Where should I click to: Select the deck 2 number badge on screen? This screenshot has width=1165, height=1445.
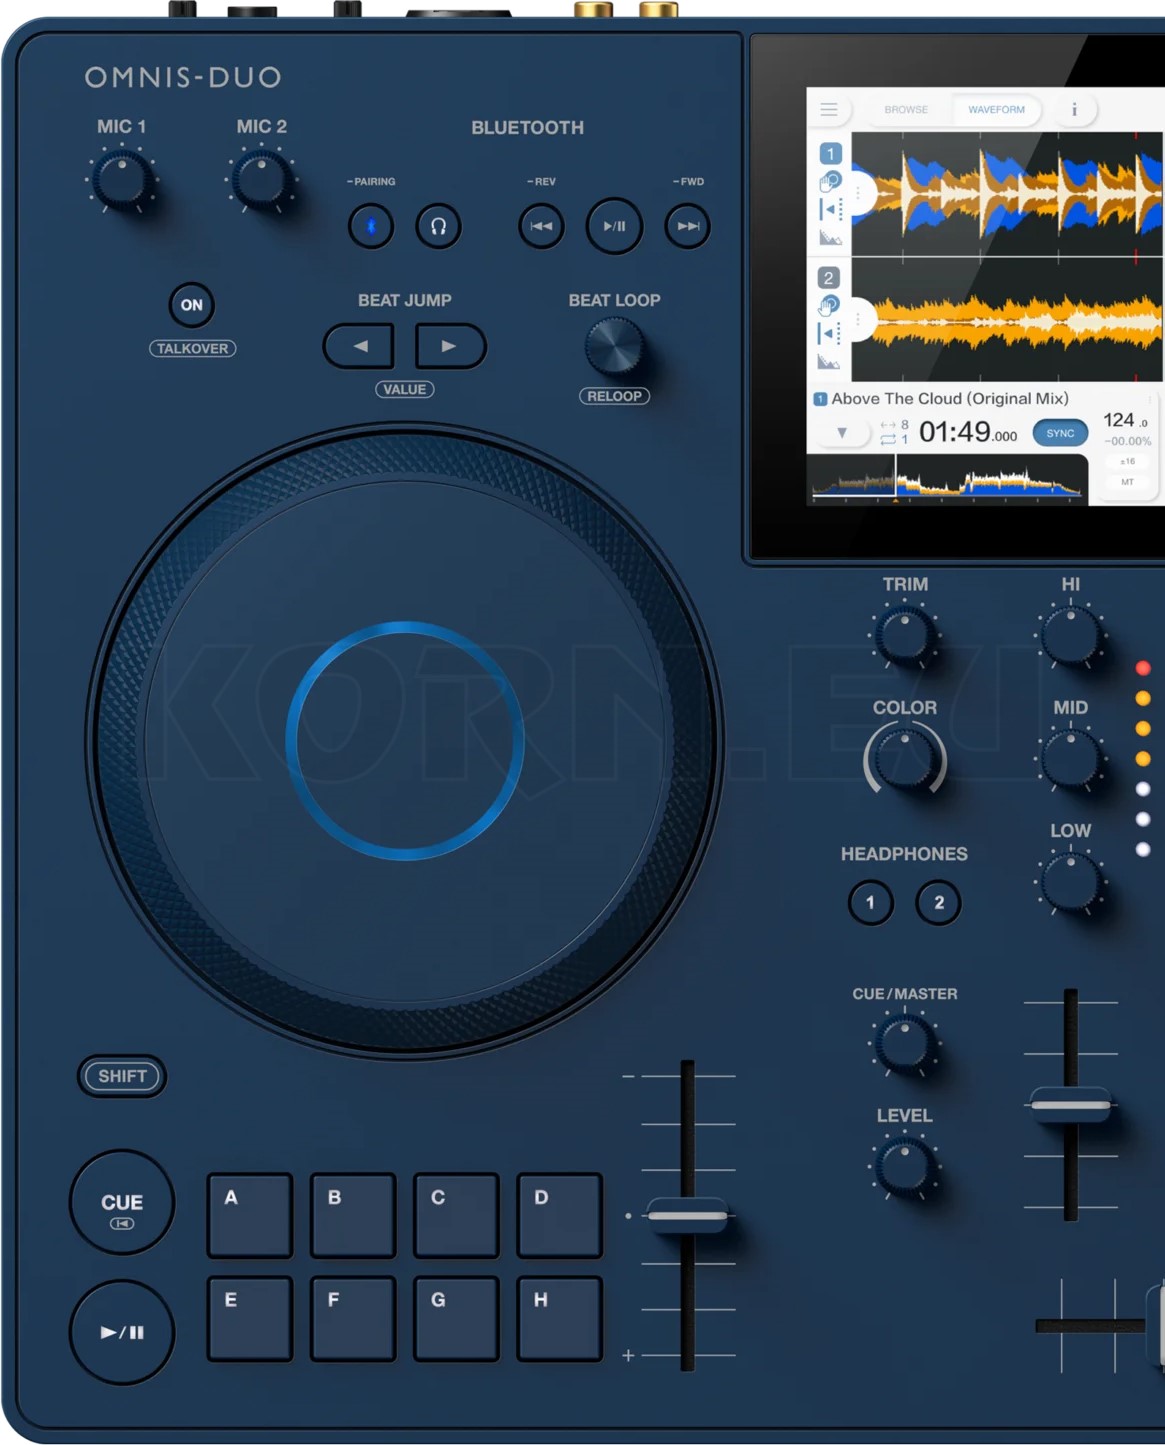pos(830,276)
